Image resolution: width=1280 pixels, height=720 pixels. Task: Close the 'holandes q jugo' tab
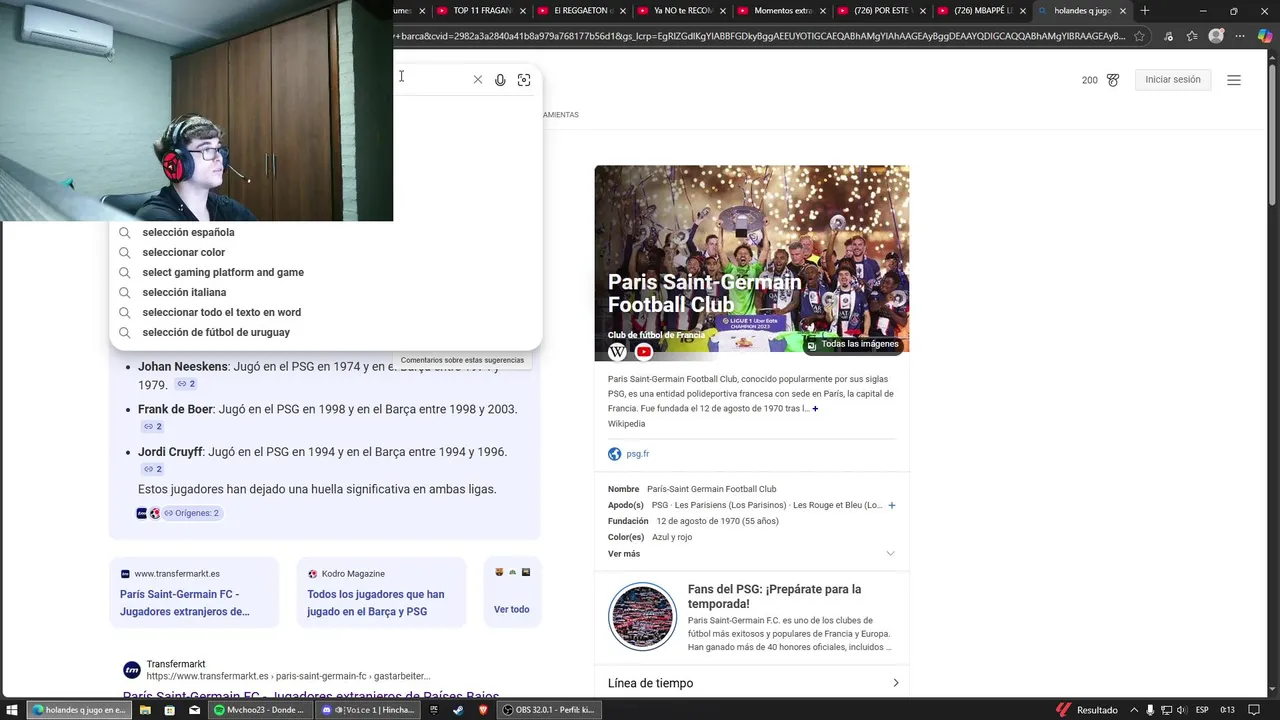coord(1123,11)
